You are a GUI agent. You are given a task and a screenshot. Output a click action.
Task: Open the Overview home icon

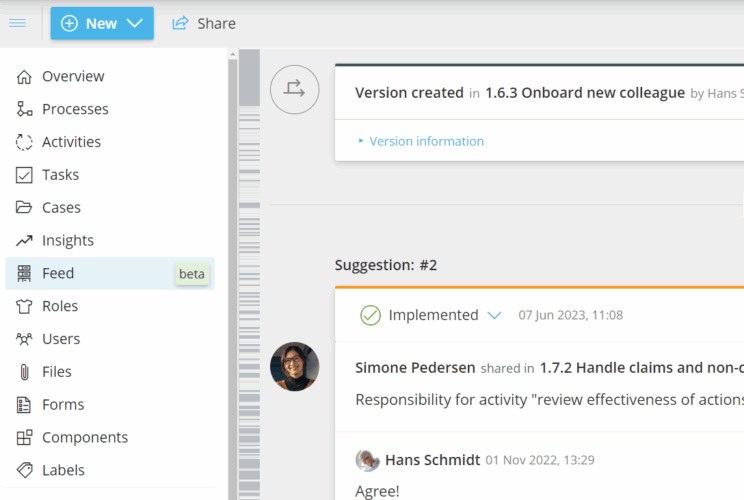(x=24, y=77)
